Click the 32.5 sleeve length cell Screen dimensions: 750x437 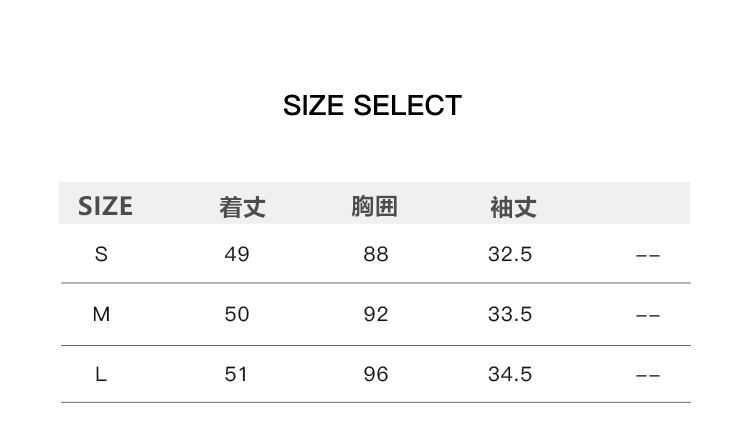coord(510,255)
